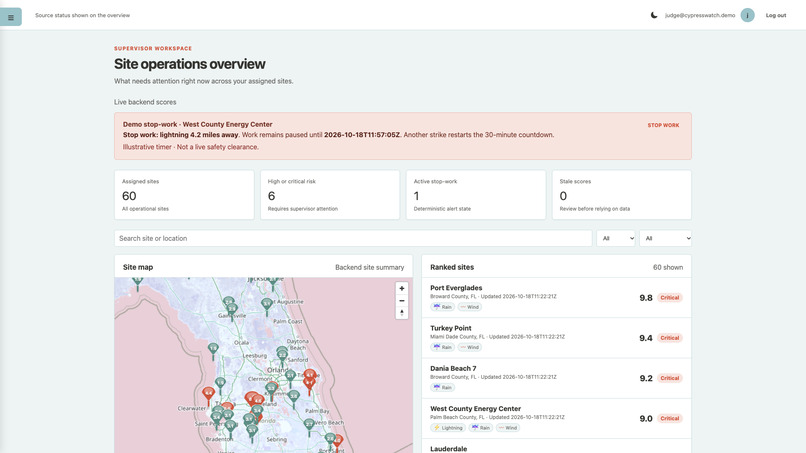Click in the Search site or location field
806x453 pixels.
point(353,238)
